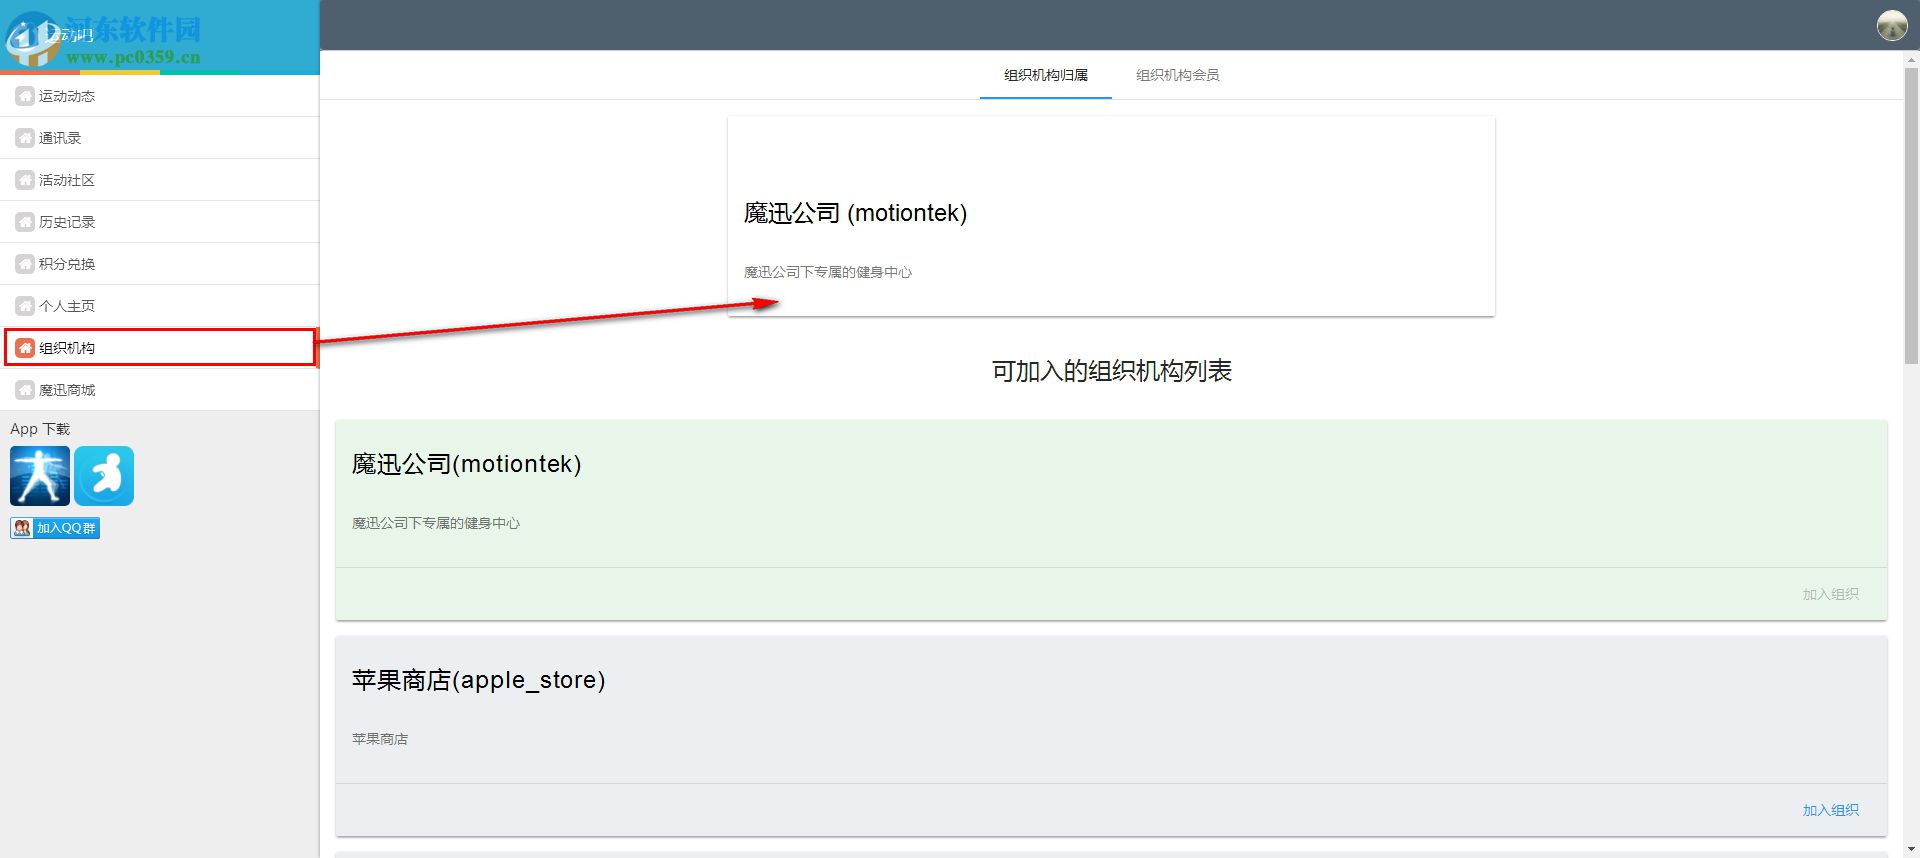Click the 活动社区 sidebar icon
The width and height of the screenshot is (1920, 858).
click(x=25, y=180)
